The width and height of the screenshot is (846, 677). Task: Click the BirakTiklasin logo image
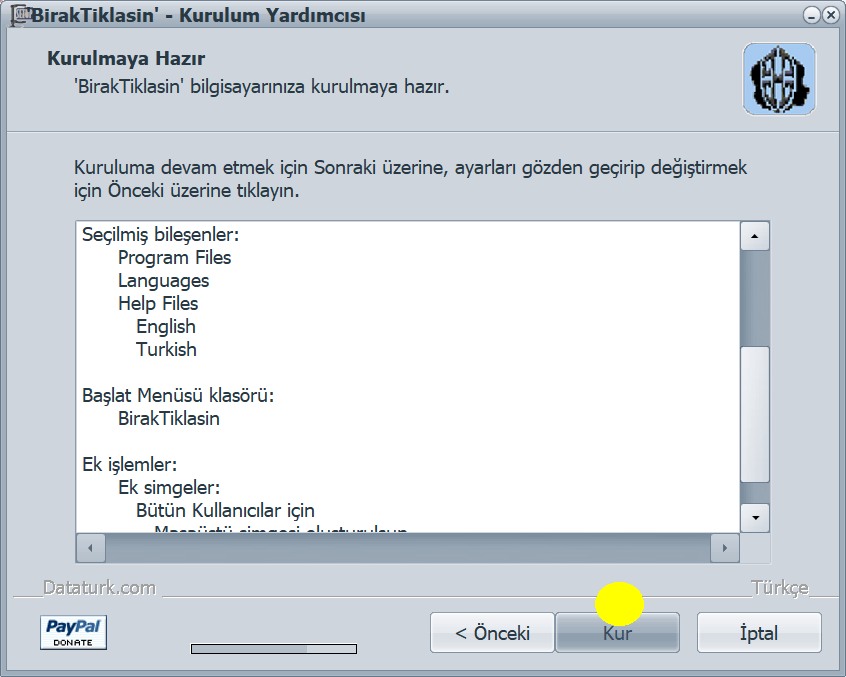tap(779, 79)
